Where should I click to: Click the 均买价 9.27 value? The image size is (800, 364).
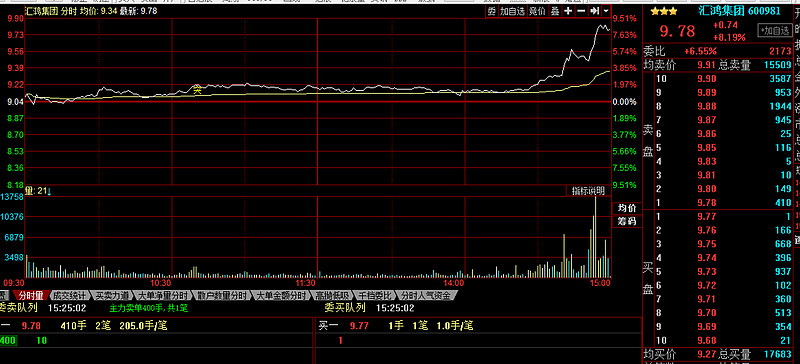point(707,354)
